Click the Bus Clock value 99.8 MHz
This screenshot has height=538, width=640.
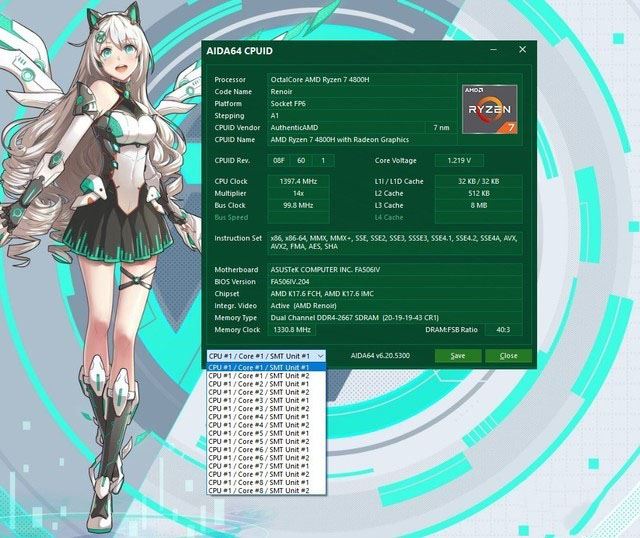(298, 205)
